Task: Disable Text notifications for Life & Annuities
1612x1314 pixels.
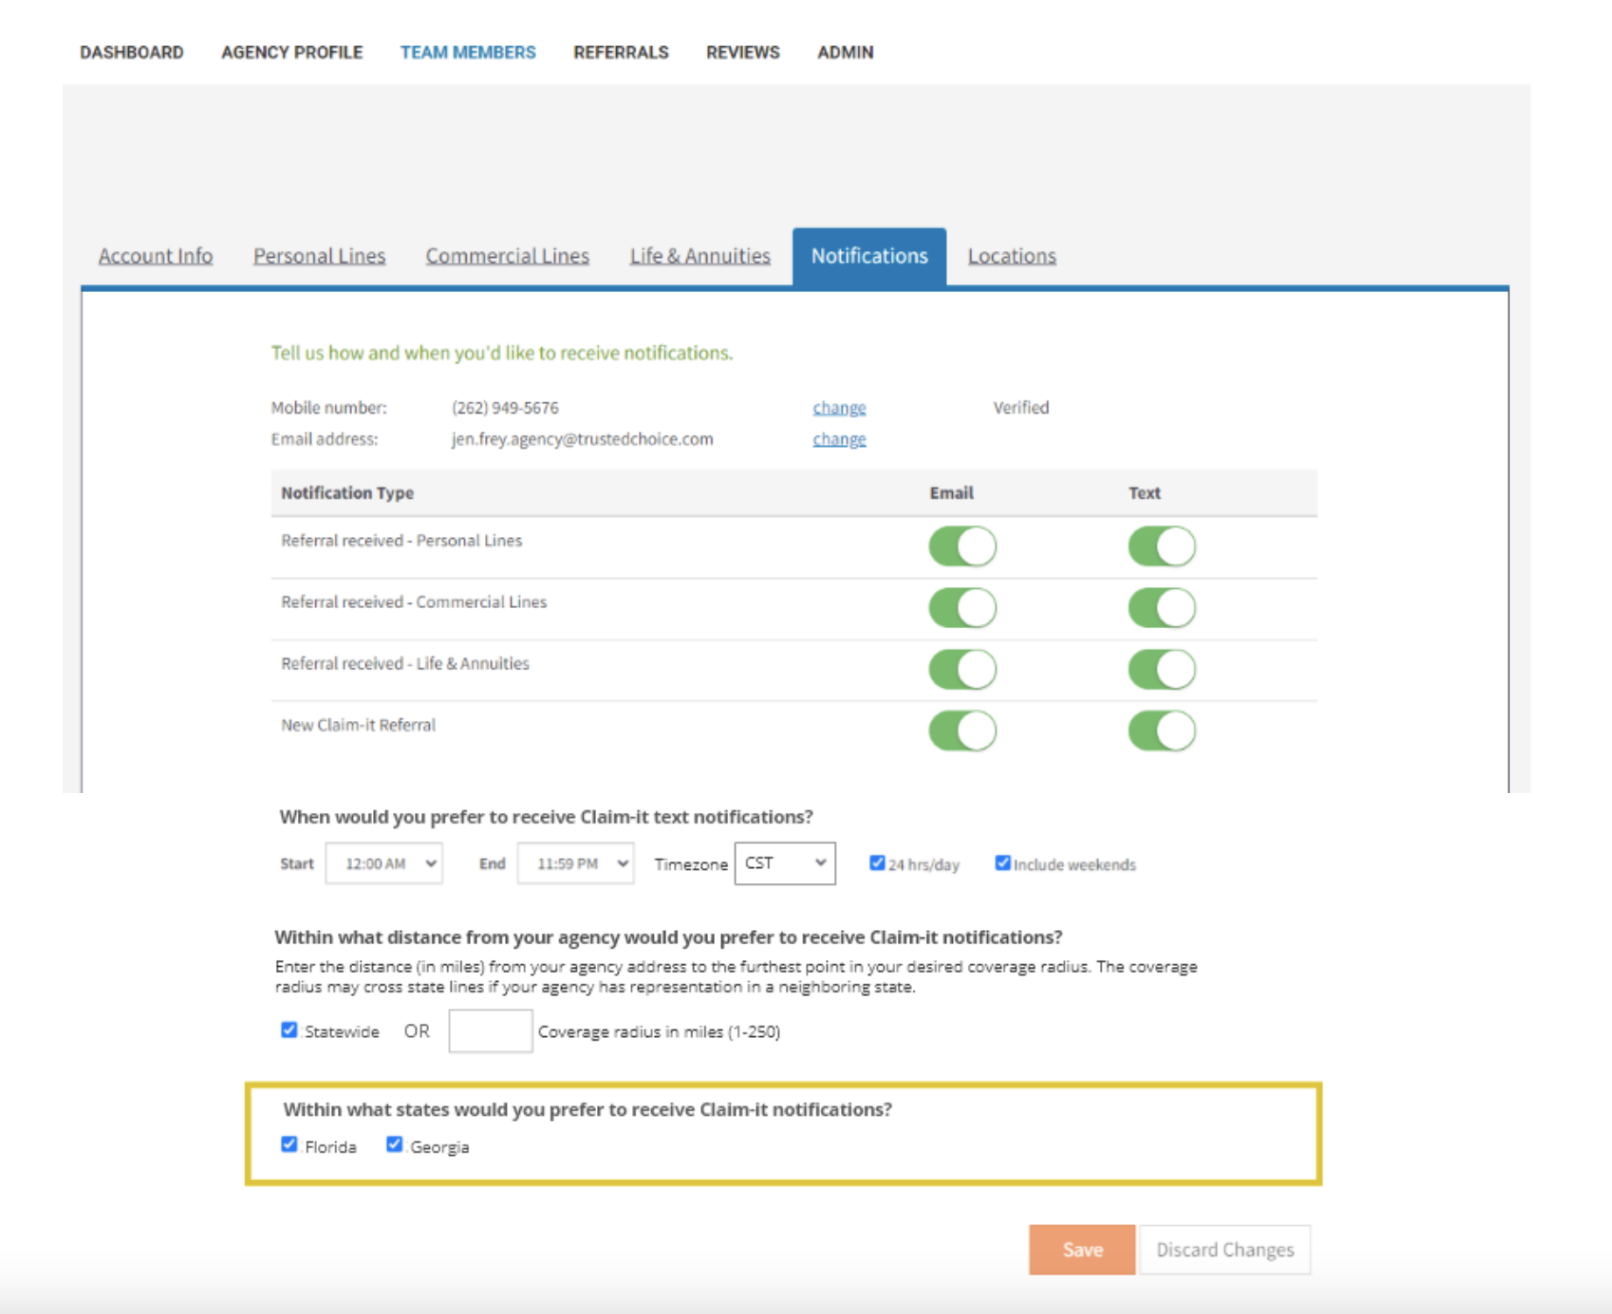Action: coord(1160,669)
